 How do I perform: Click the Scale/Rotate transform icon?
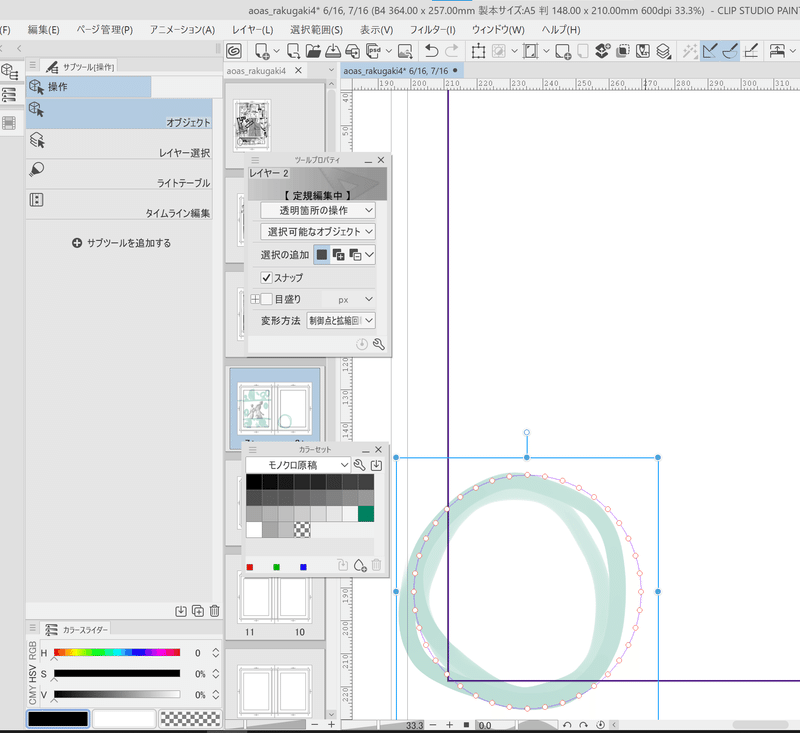pyautogui.click(x=479, y=51)
